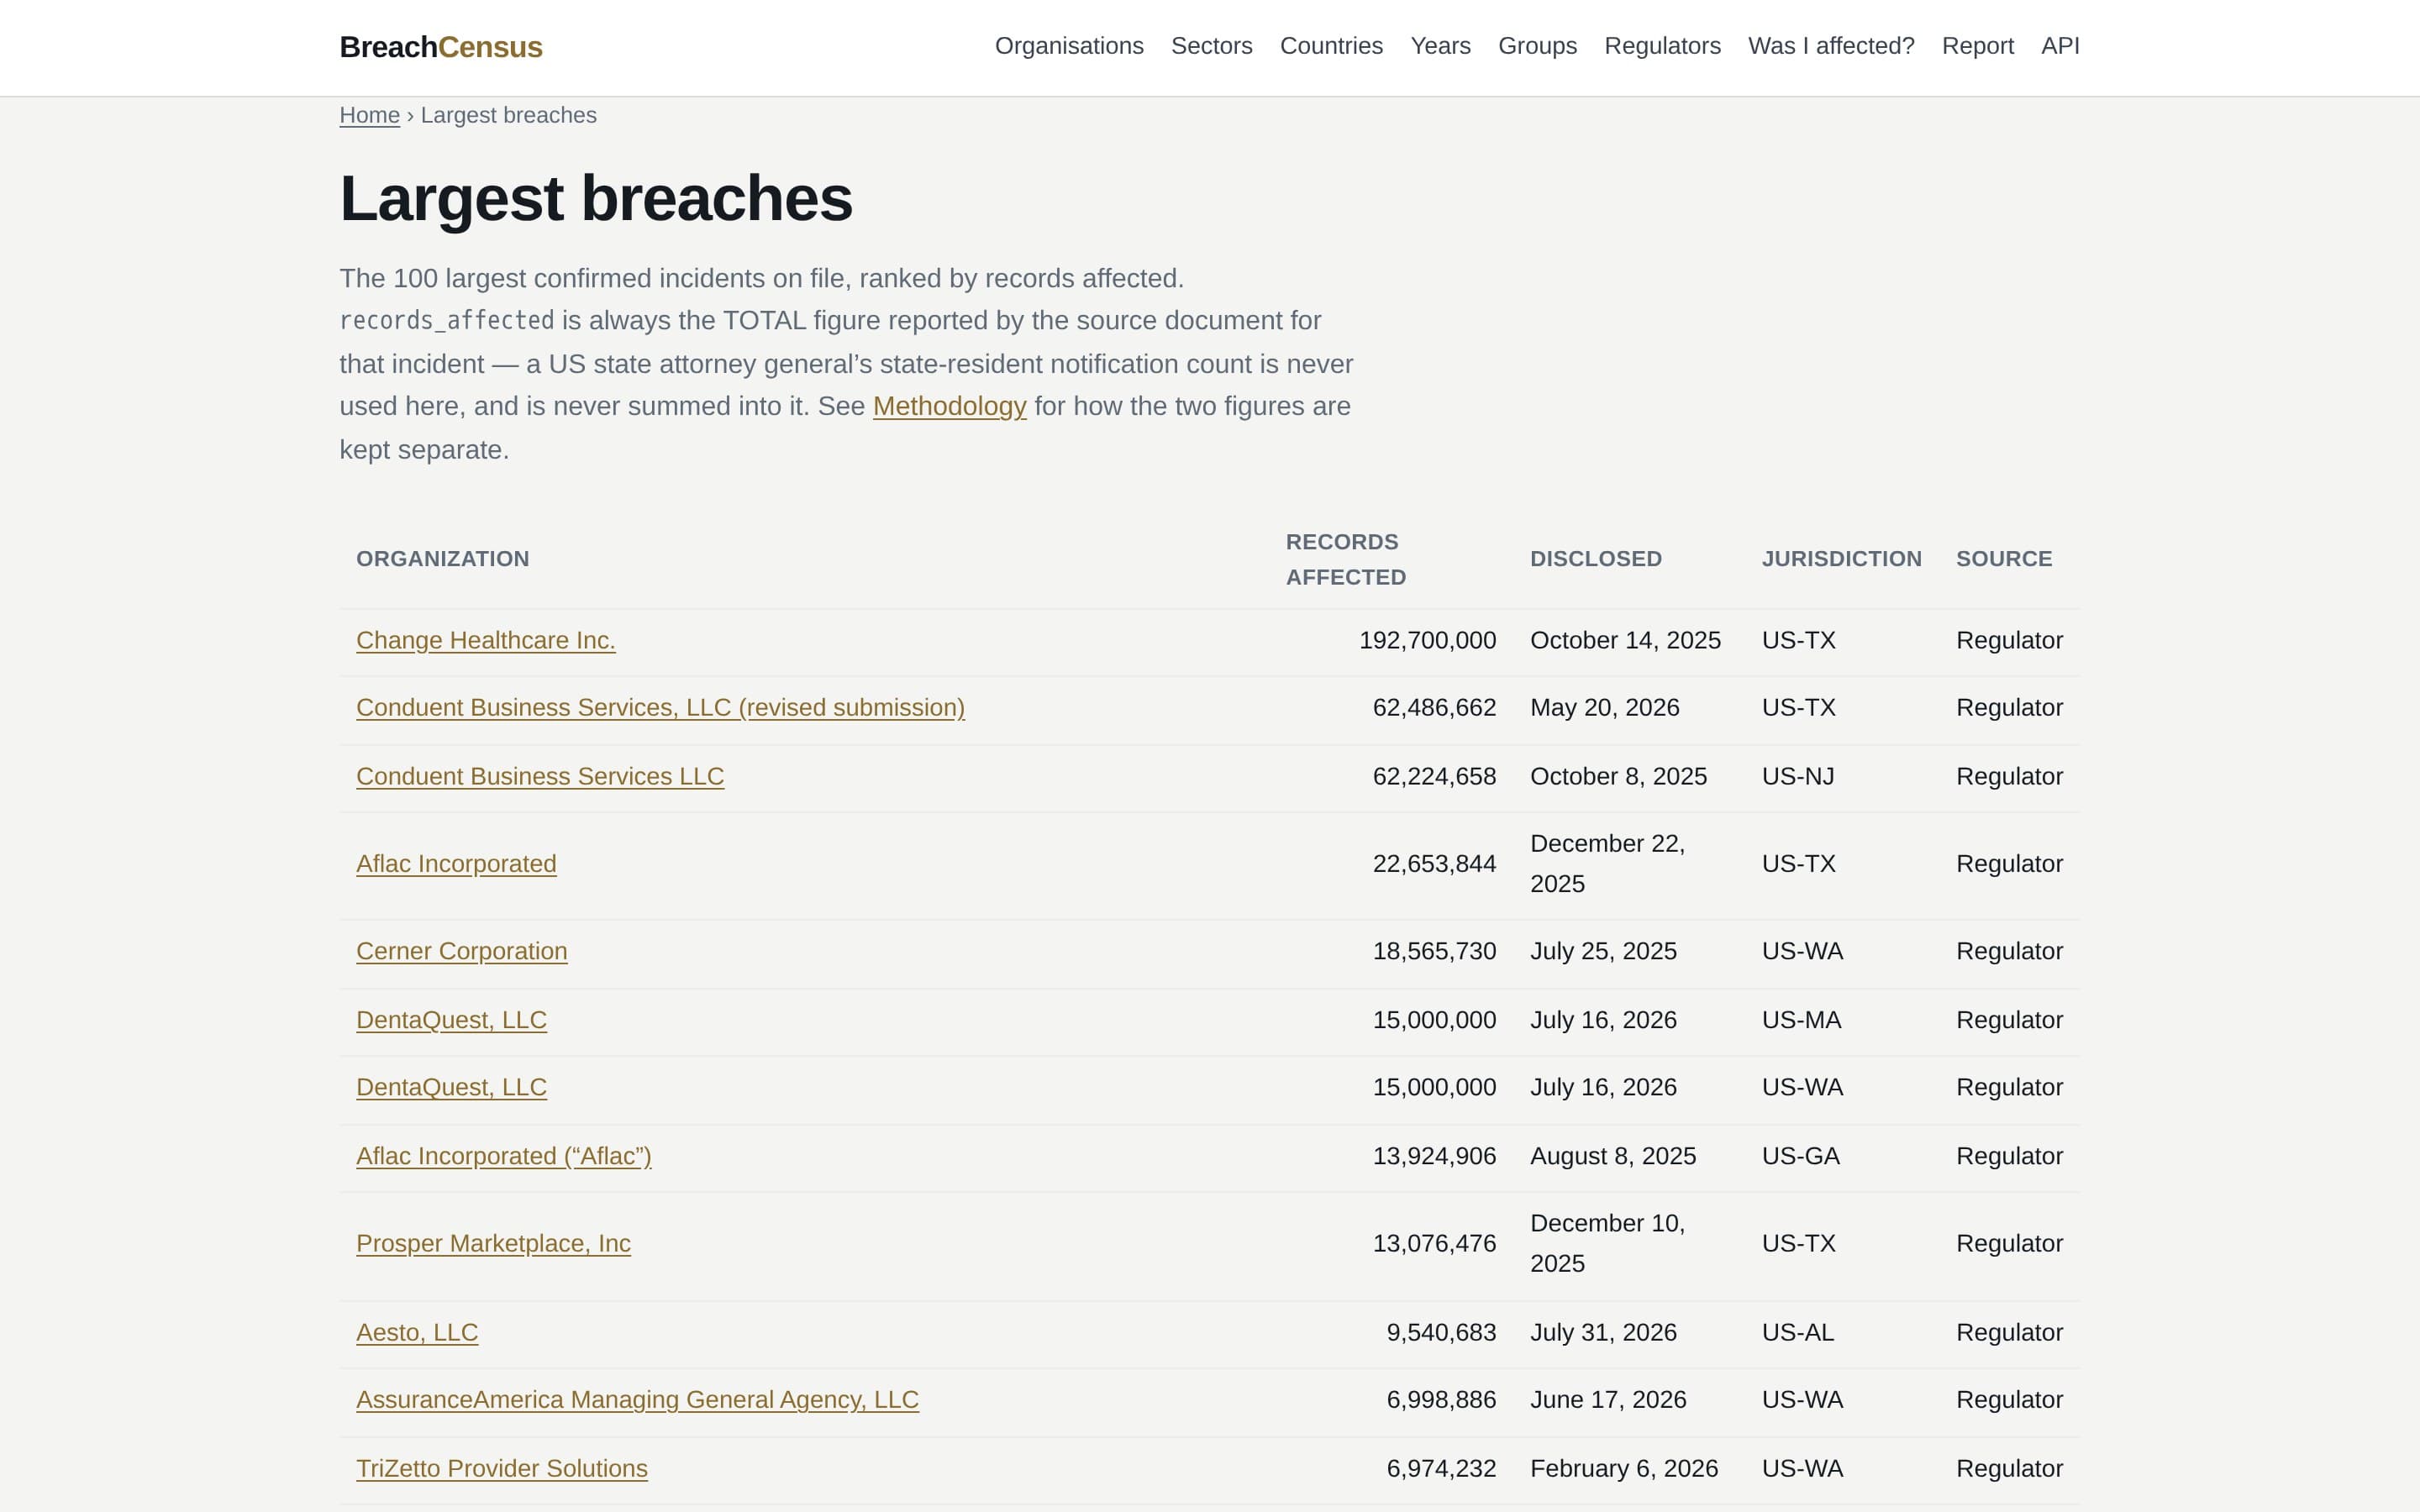
Task: Click US-MA jurisdiction cell
Action: (1801, 1020)
